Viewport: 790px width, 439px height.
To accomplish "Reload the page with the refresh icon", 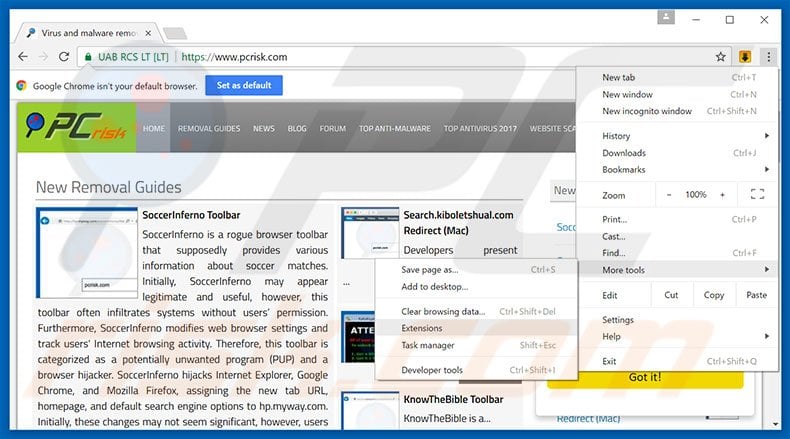I will coord(64,56).
